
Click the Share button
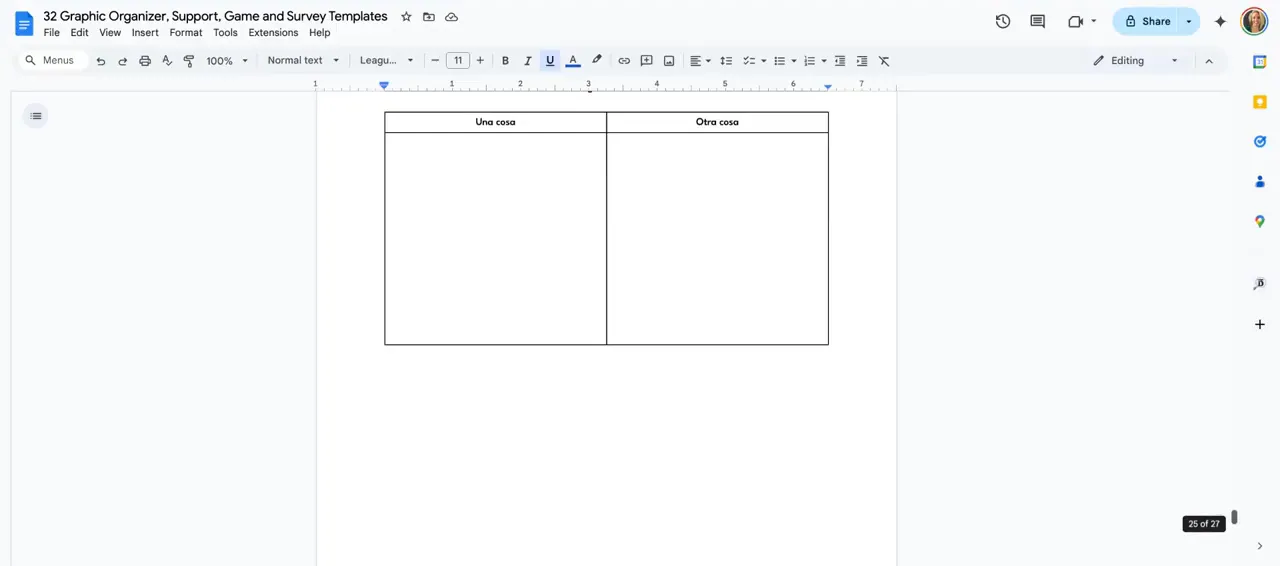coord(1146,21)
